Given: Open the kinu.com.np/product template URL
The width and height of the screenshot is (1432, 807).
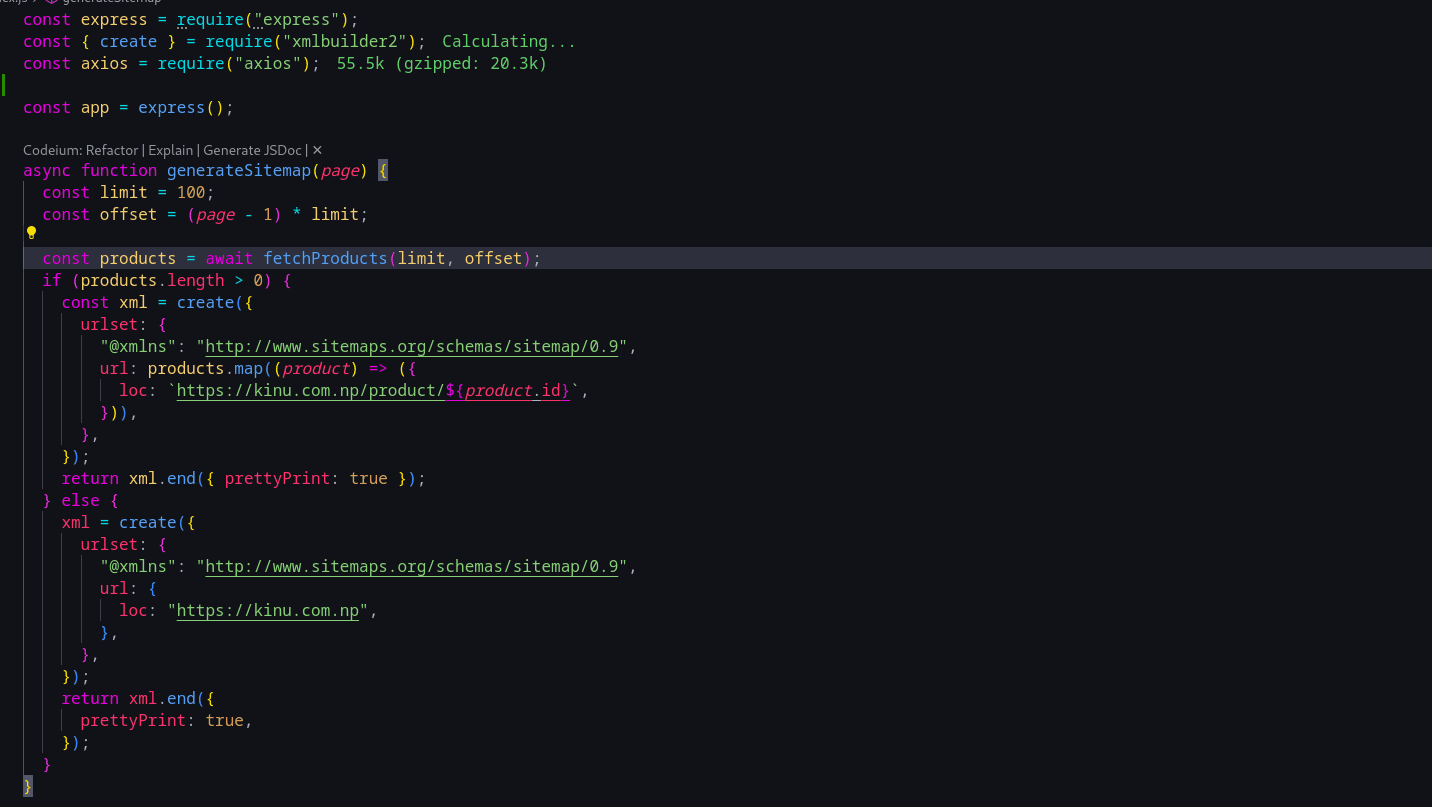Looking at the screenshot, I should [310, 390].
